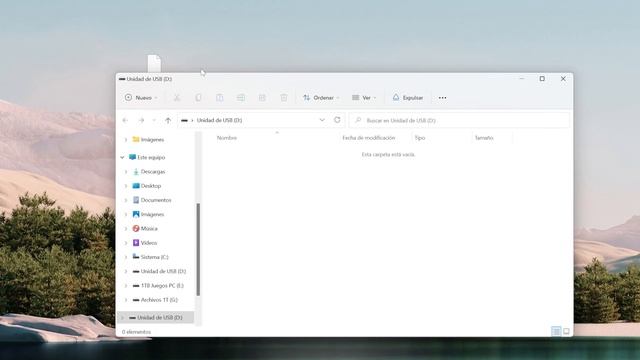
Task: Open recent locations chevron
Action: point(154,120)
